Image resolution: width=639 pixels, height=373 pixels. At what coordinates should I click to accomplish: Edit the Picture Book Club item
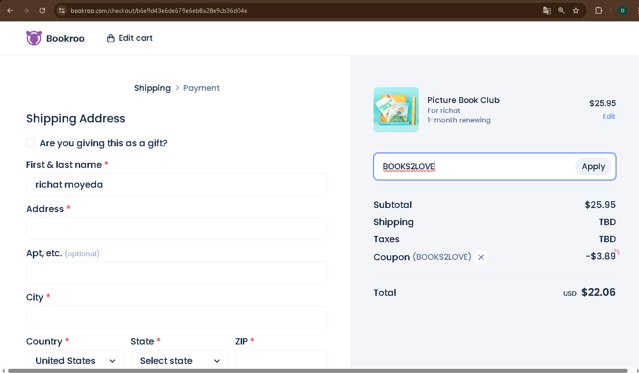609,117
